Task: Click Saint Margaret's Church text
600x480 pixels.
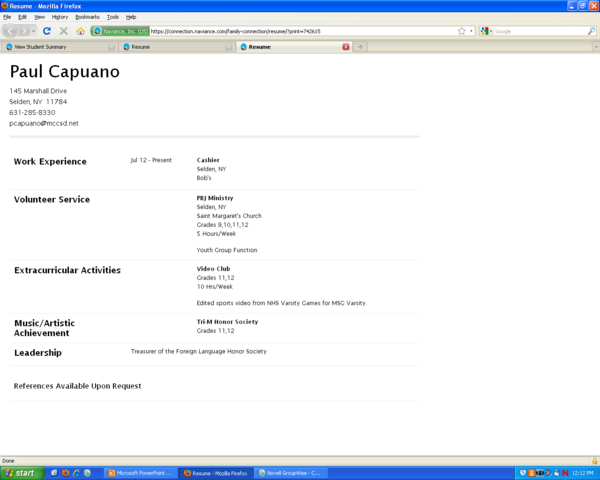Action: click(229, 216)
